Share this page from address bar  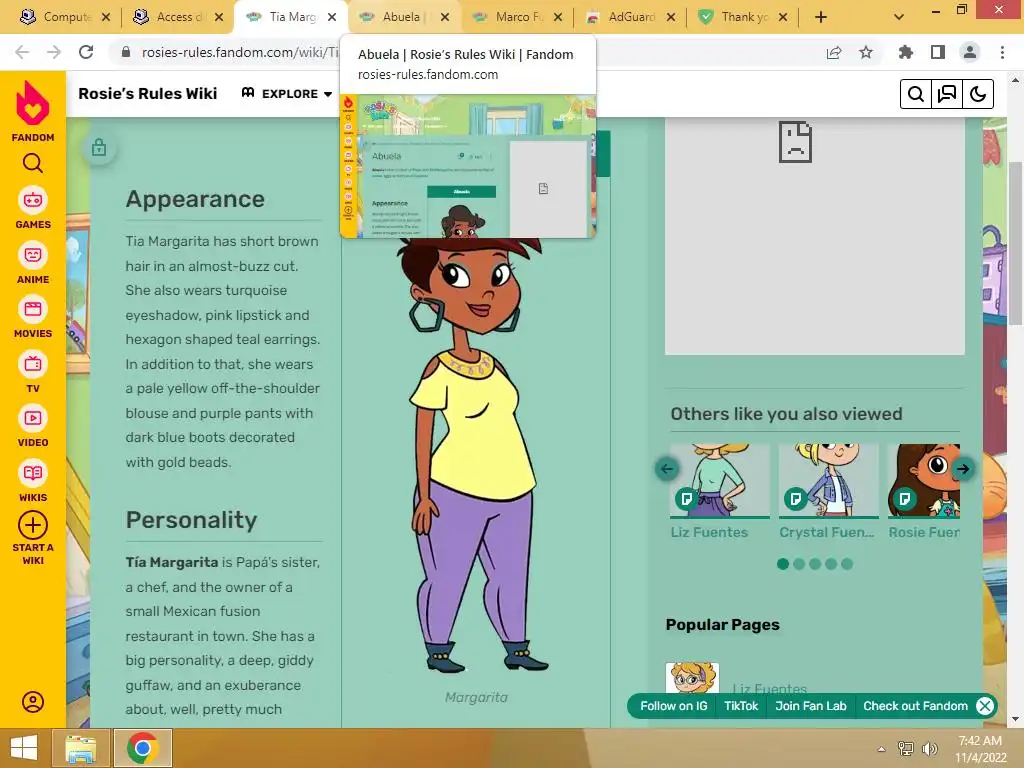[834, 52]
